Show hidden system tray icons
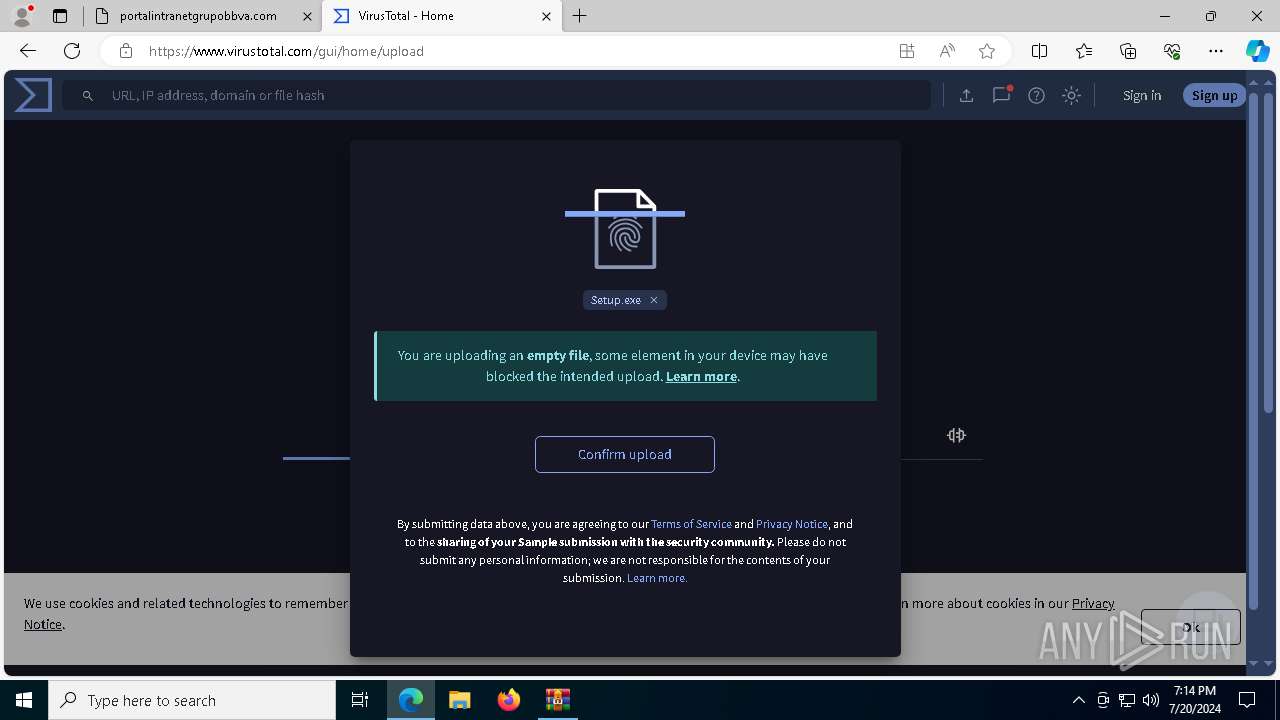Screen dimensions: 1280x720 [x=1078, y=700]
